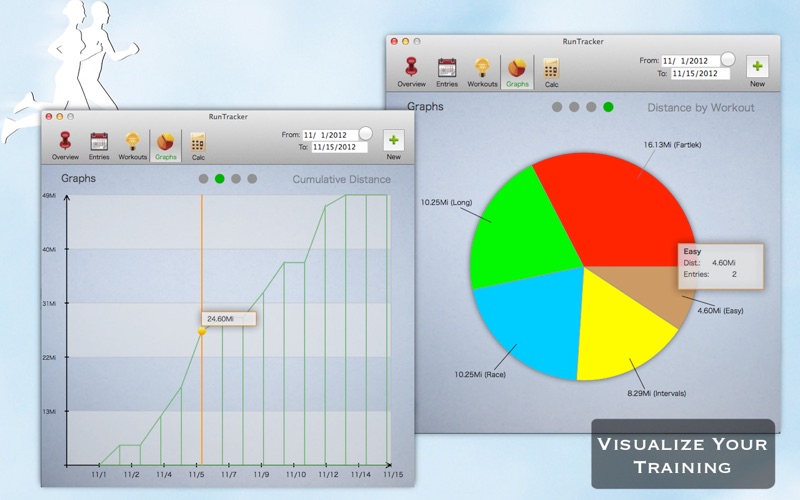Click the Cumulative Distance heading
Image resolution: width=800 pixels, height=500 pixels.
[342, 180]
